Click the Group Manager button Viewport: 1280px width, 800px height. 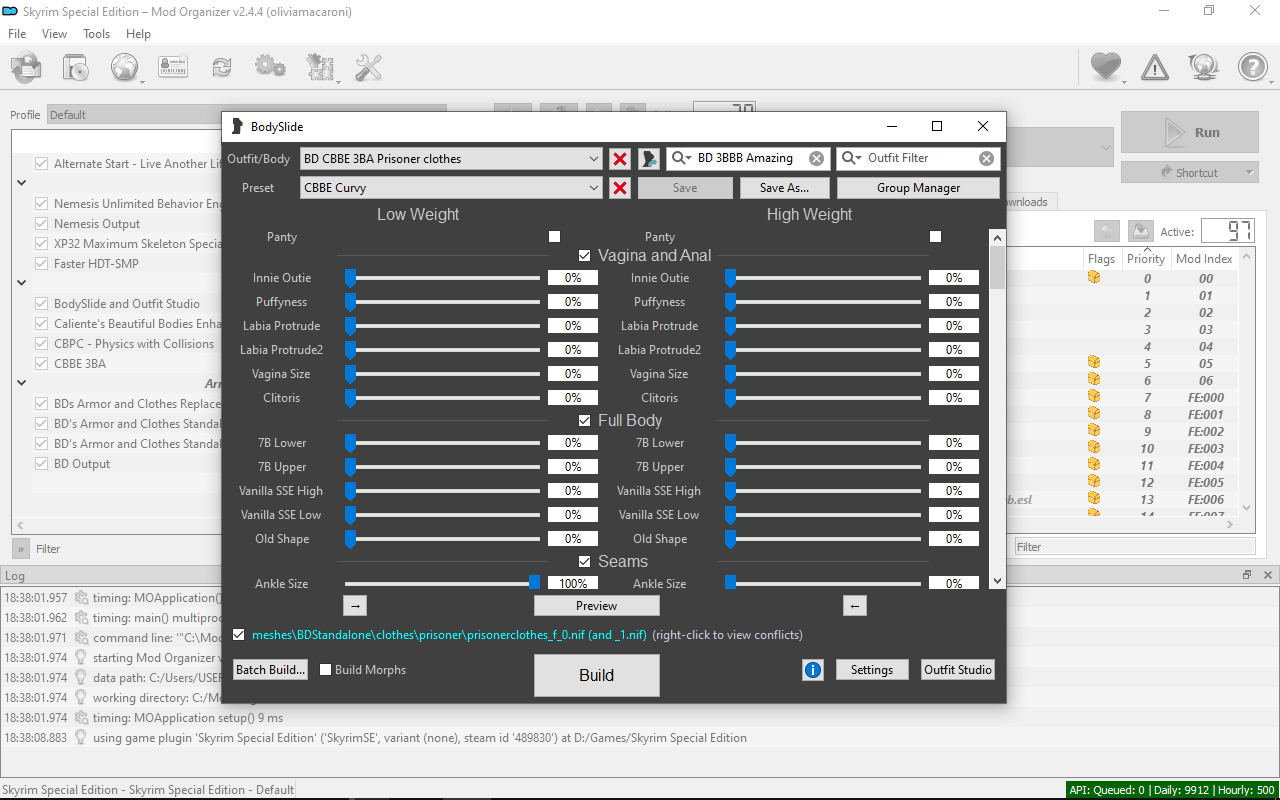click(x=918, y=188)
